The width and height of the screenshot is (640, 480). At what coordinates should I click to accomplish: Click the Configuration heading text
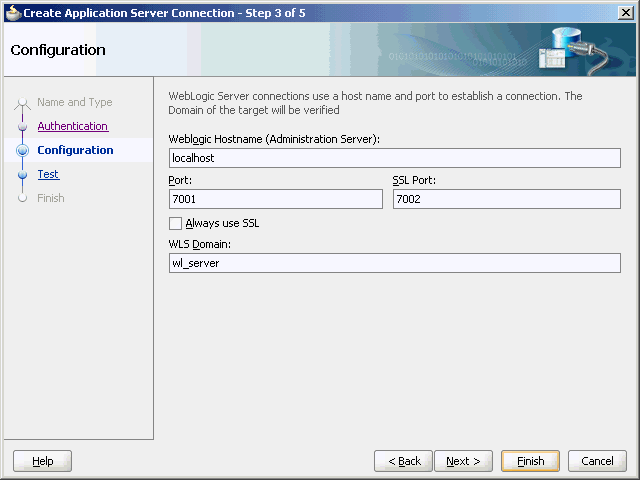tap(58, 50)
